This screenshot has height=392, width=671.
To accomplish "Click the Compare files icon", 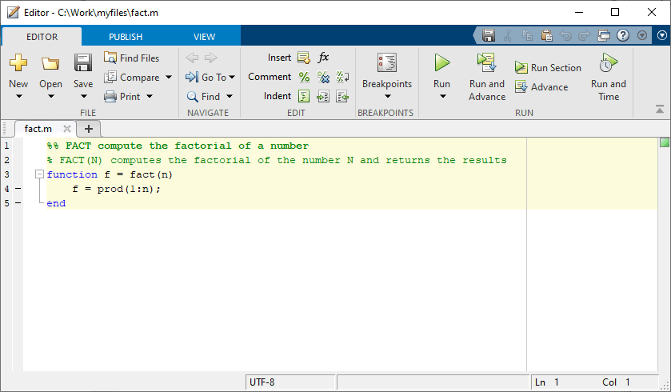I will (110, 77).
